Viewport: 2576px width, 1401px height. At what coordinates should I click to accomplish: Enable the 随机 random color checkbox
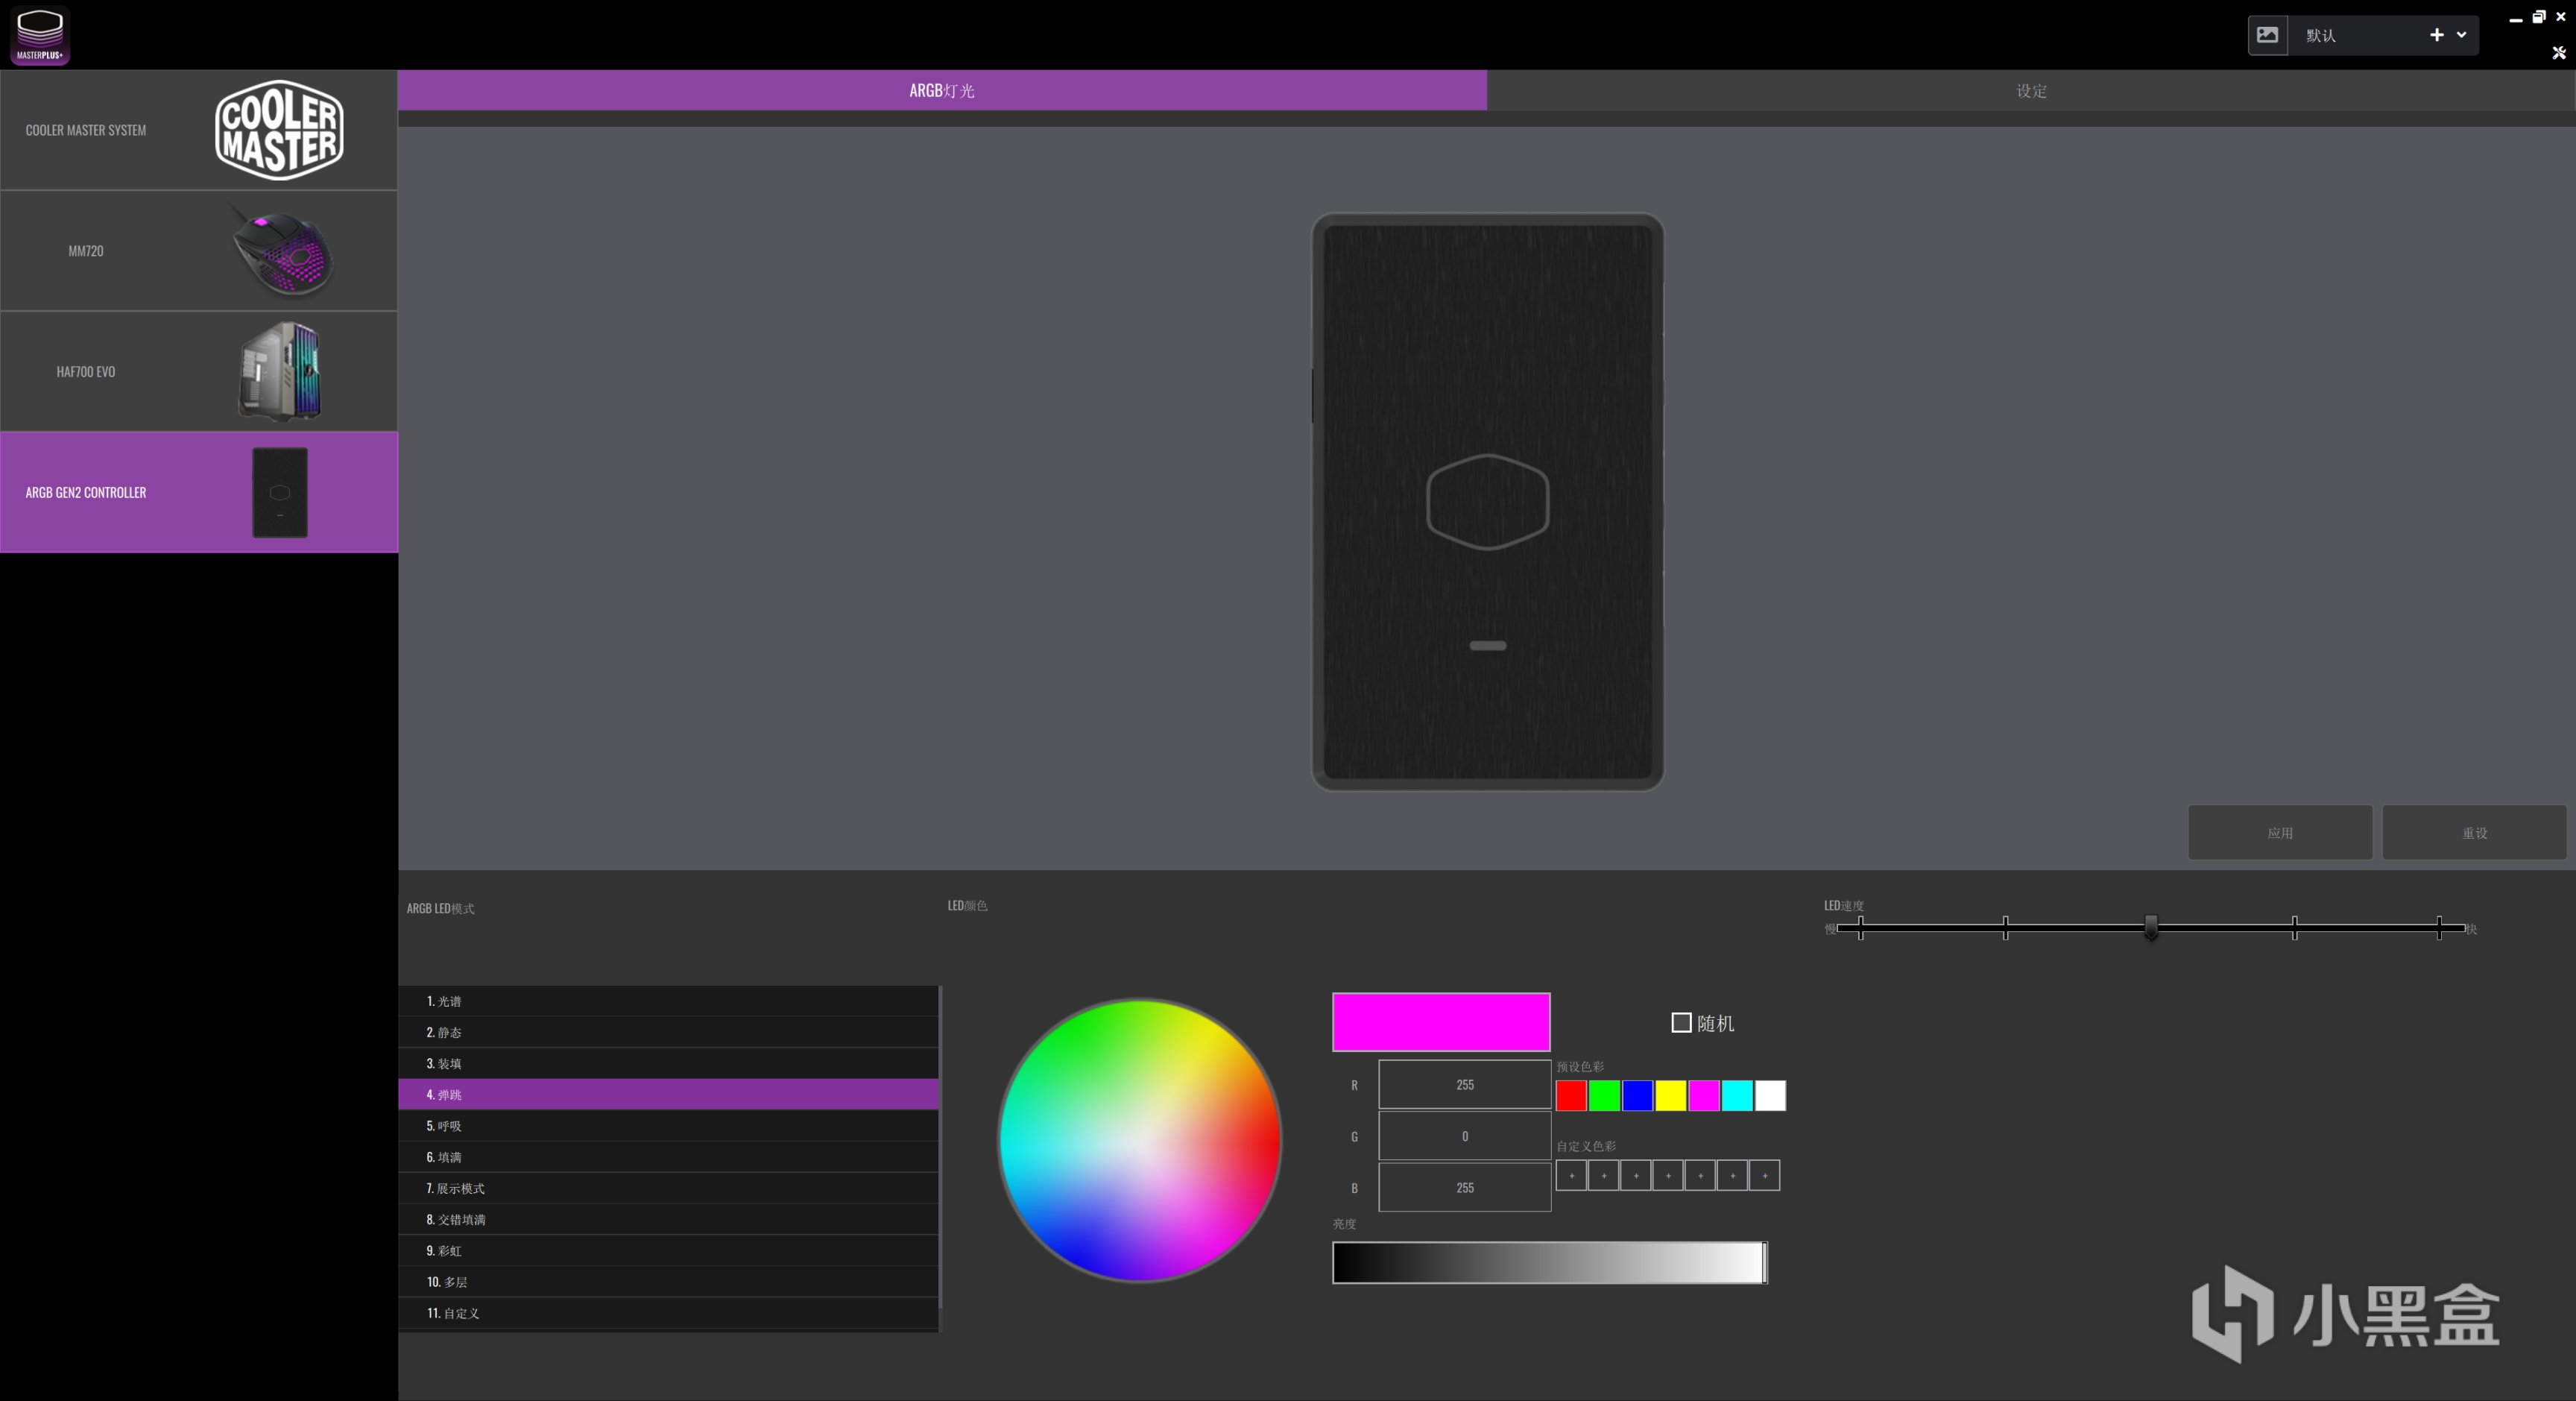pos(1681,1022)
